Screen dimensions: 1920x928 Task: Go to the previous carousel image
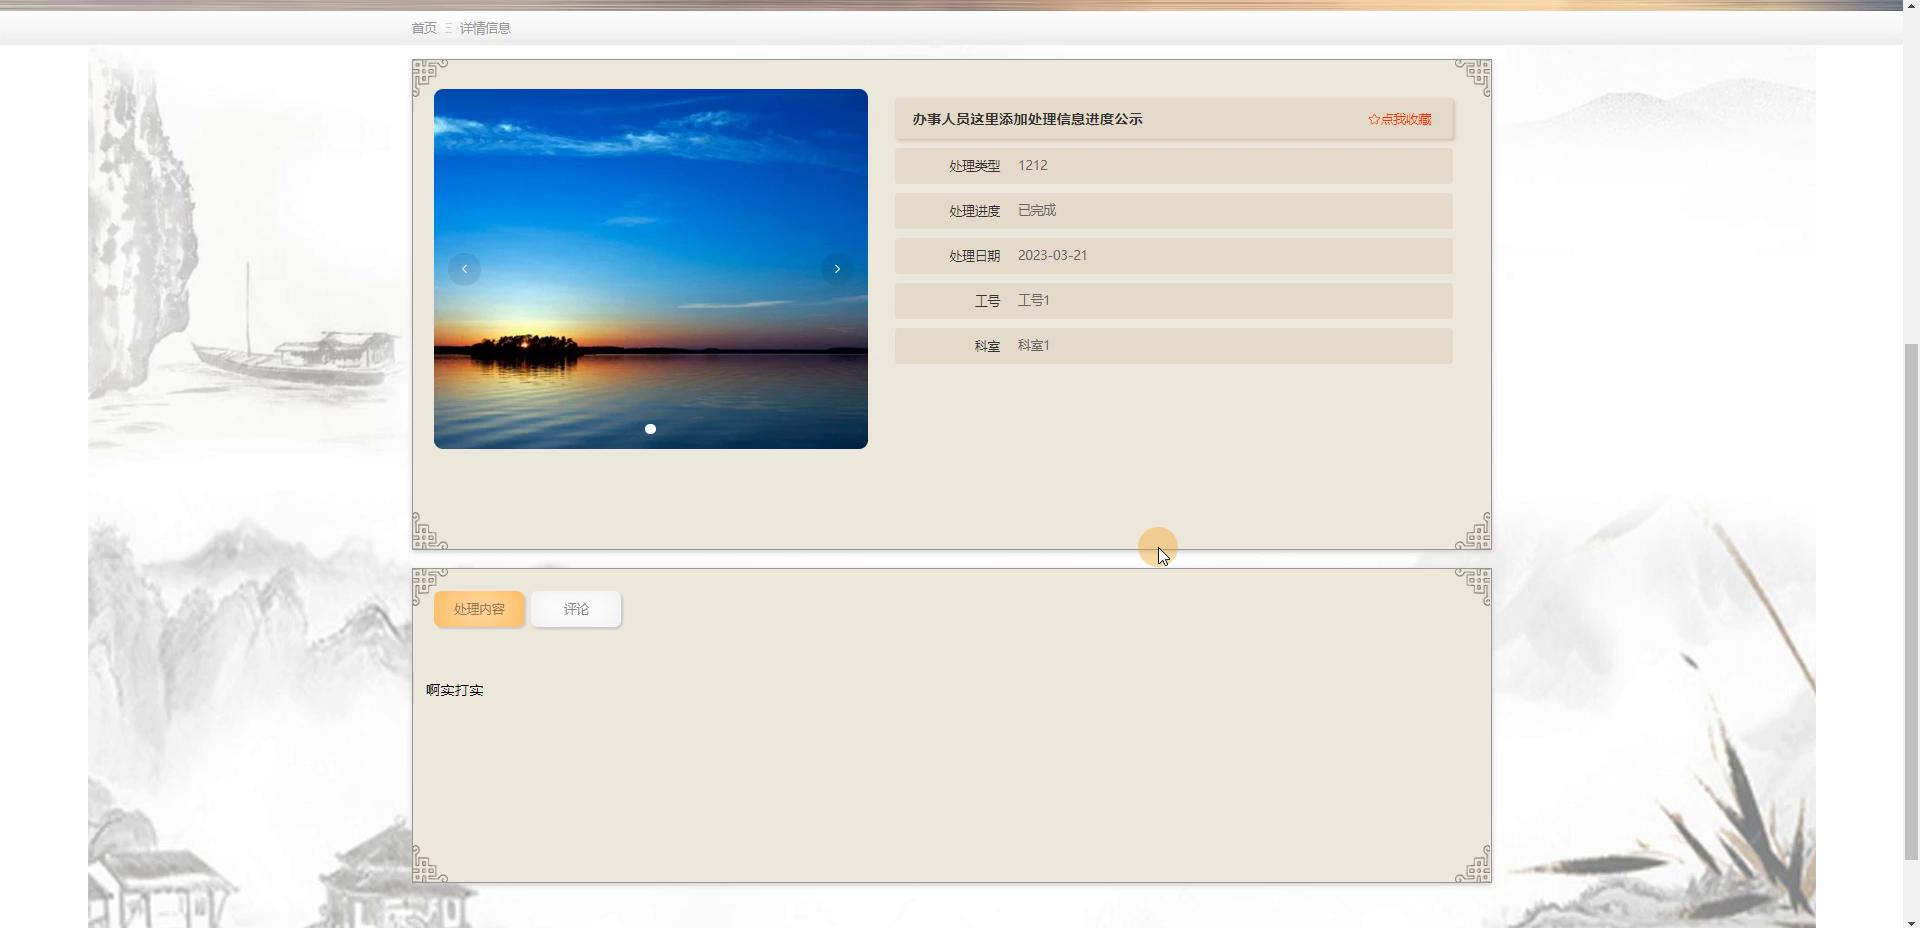click(x=464, y=269)
